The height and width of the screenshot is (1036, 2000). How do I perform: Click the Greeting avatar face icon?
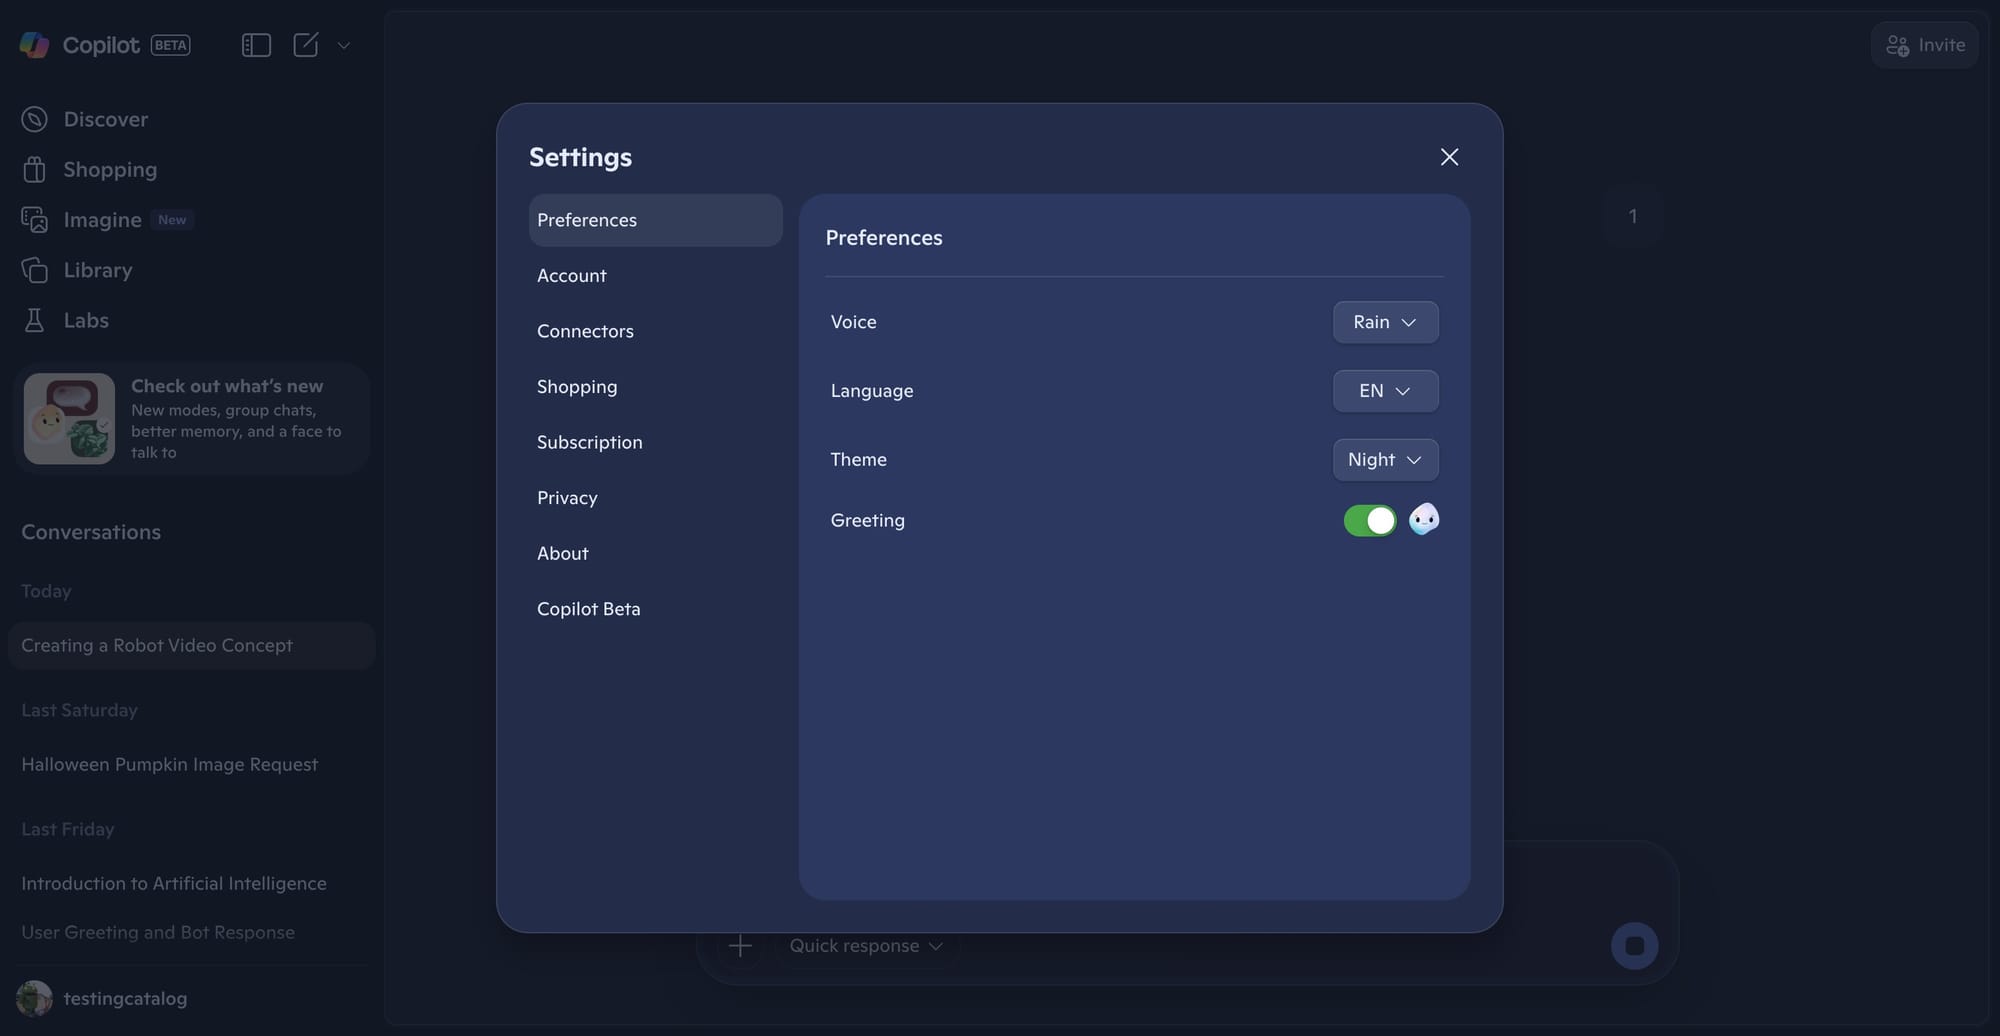[x=1423, y=520]
